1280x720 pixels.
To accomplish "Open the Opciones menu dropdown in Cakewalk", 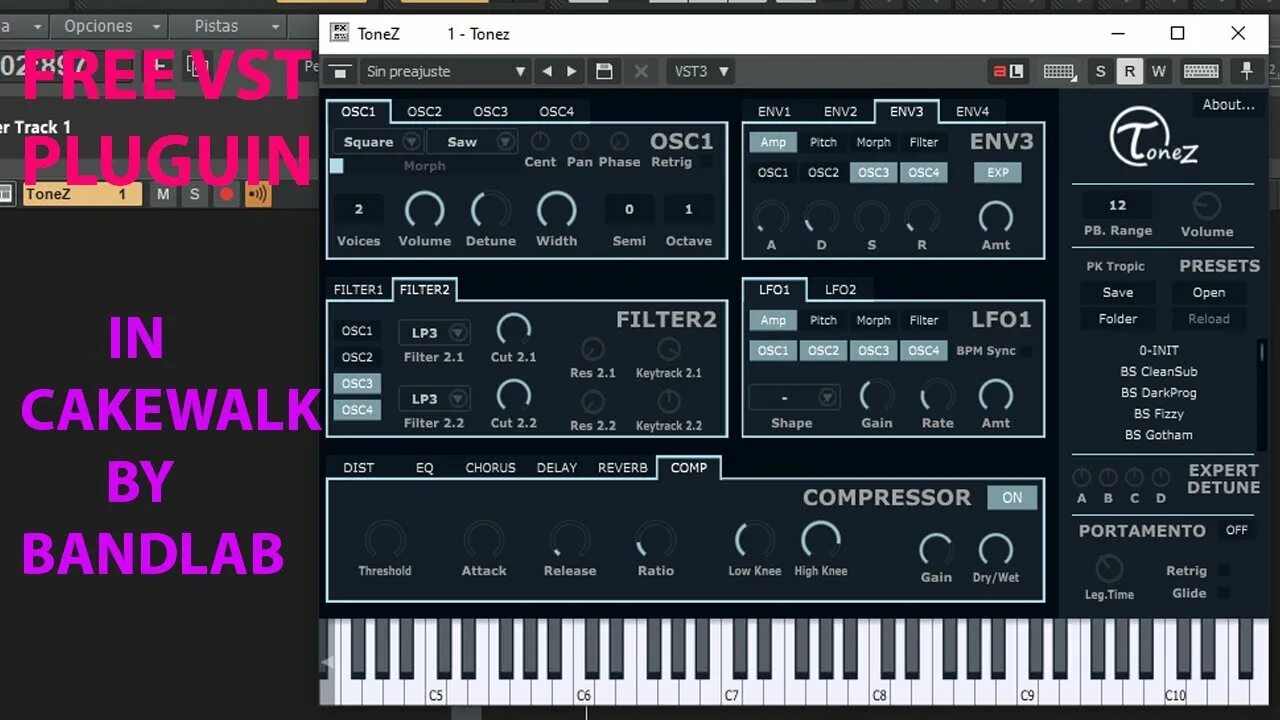I will pos(108,26).
